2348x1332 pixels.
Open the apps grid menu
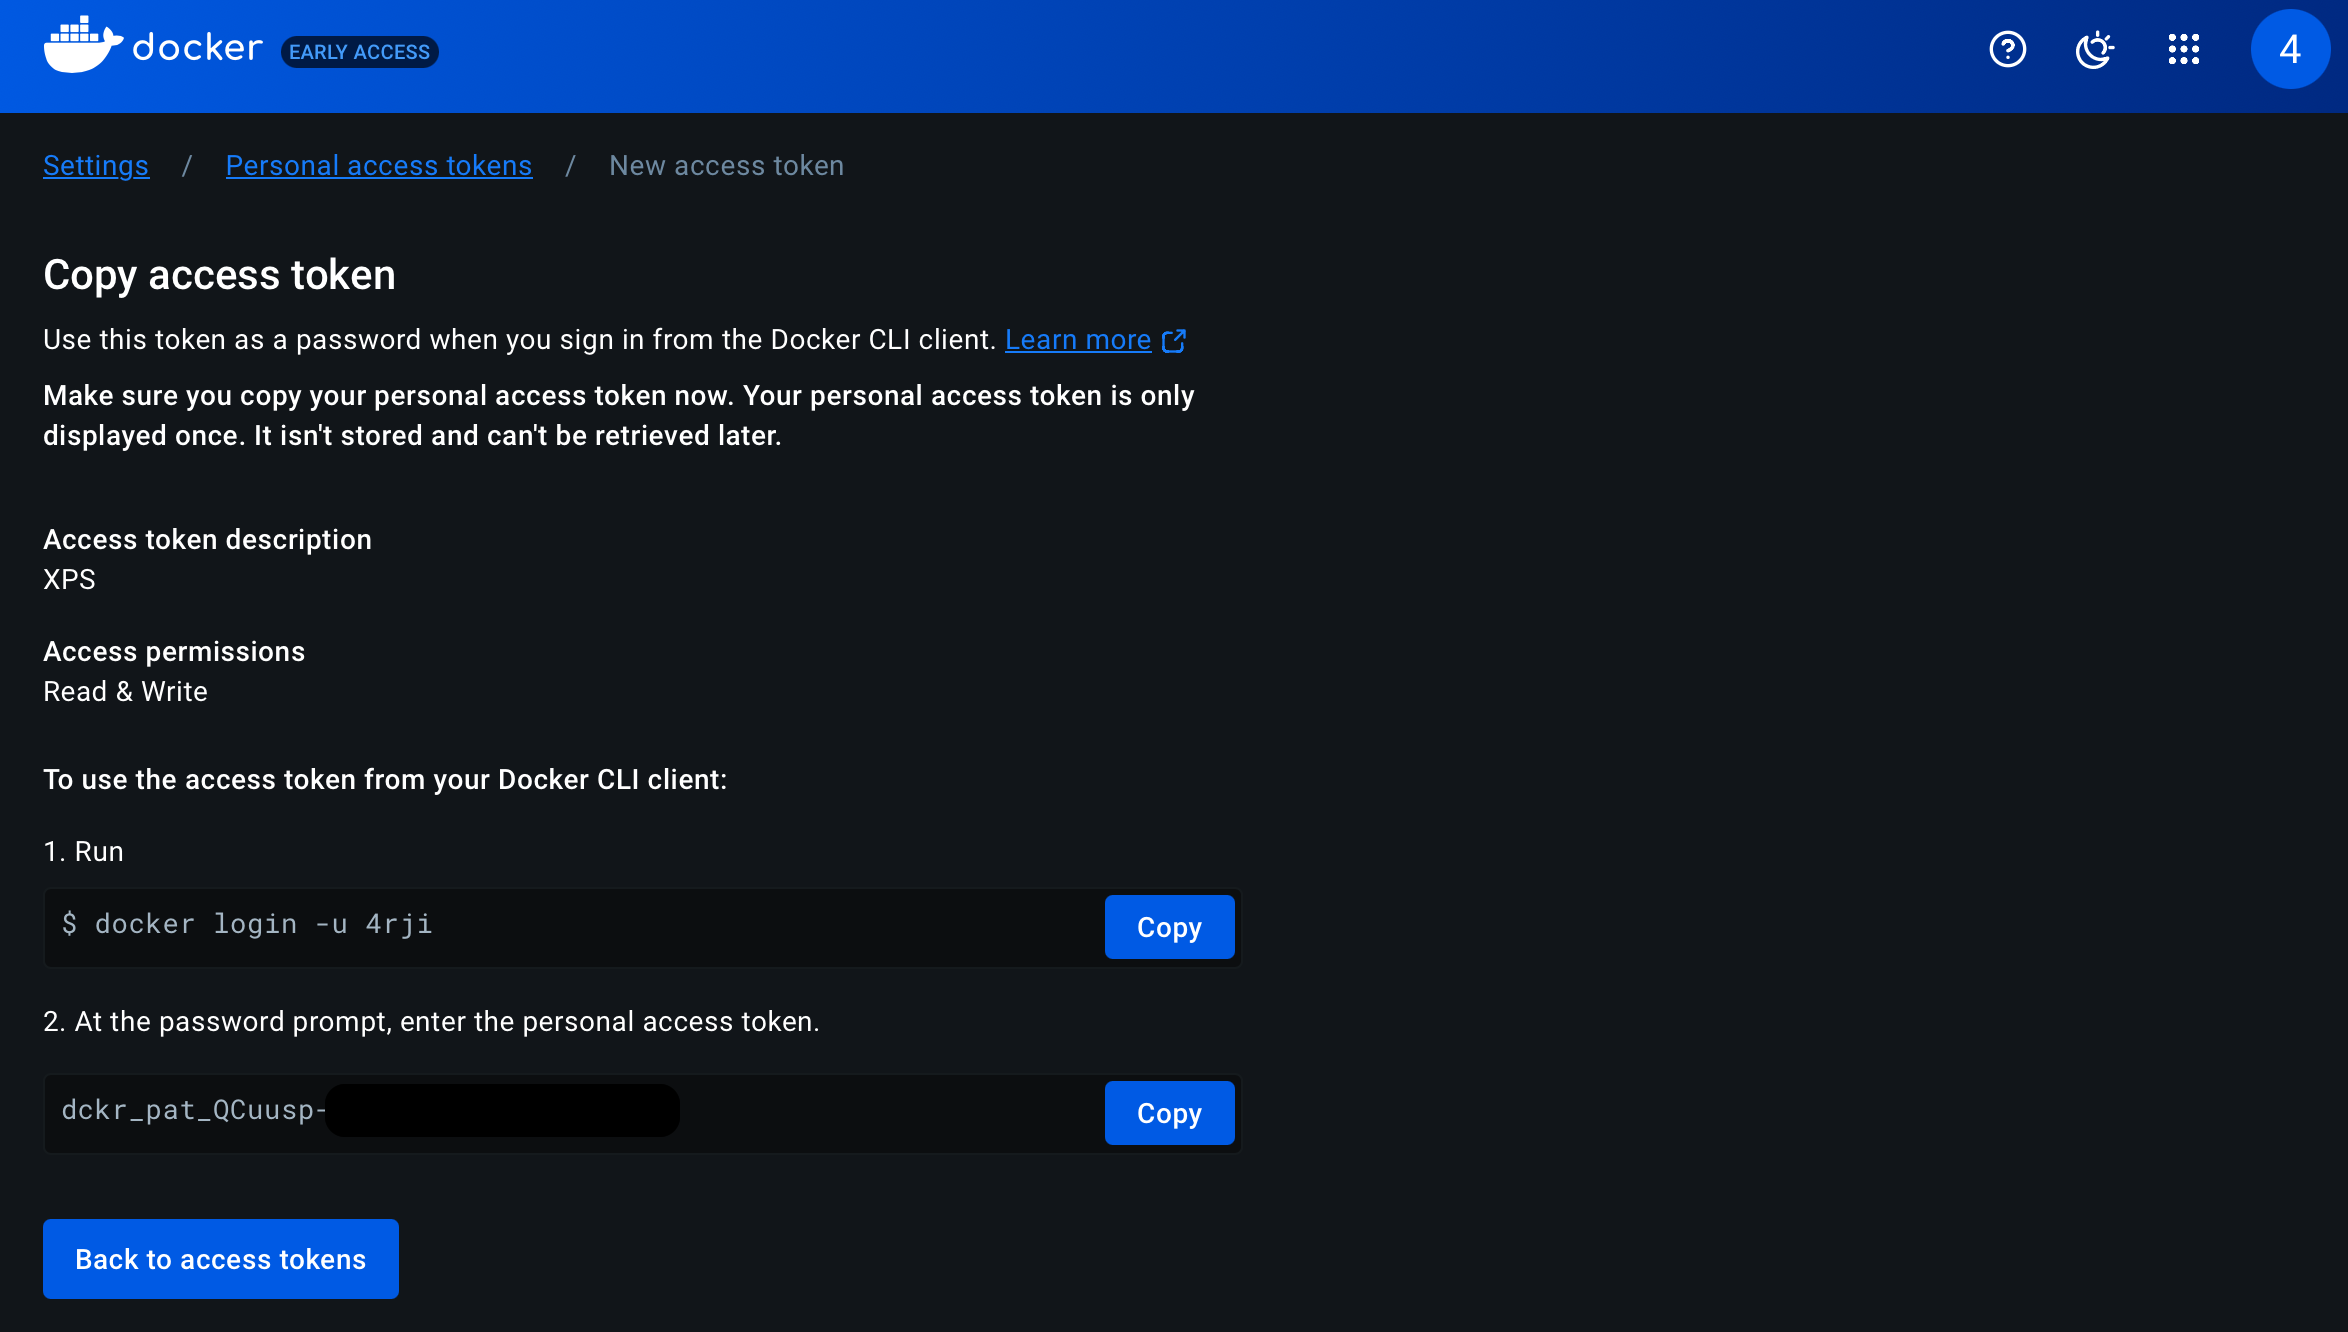click(x=2183, y=49)
